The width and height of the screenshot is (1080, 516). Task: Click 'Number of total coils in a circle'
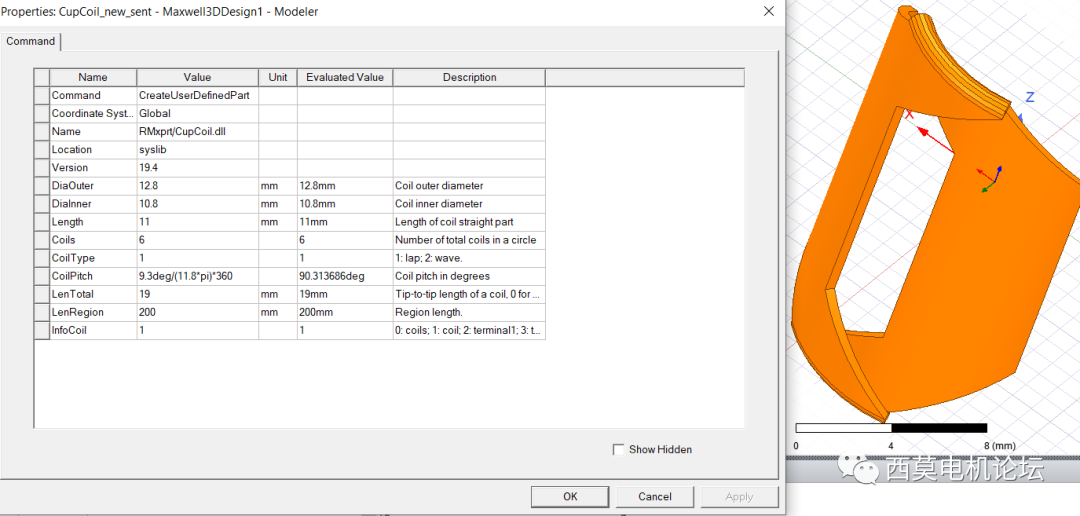coord(469,240)
